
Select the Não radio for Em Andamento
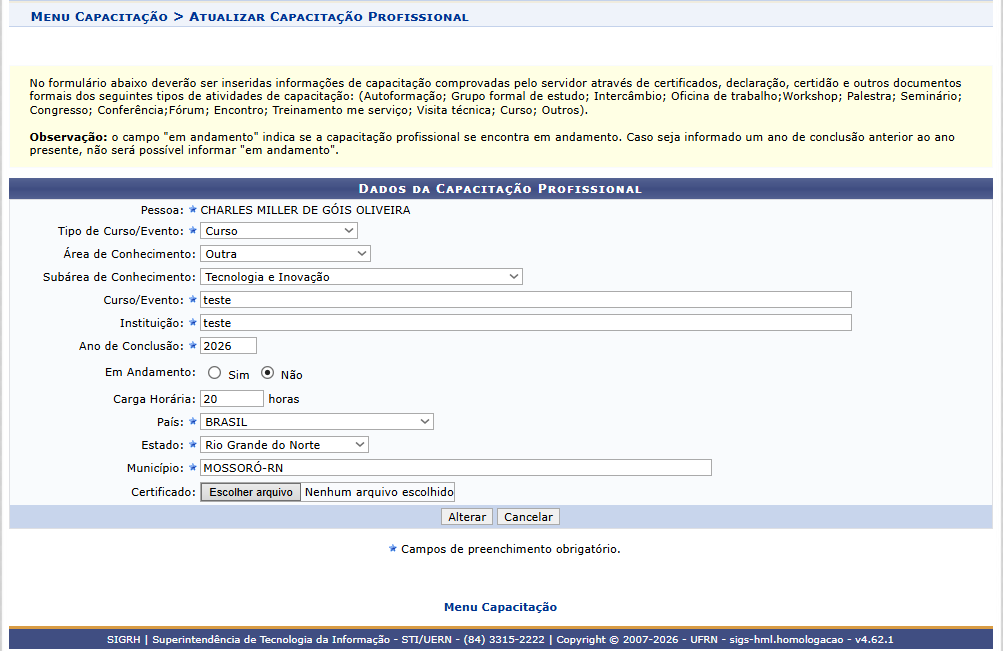point(267,373)
